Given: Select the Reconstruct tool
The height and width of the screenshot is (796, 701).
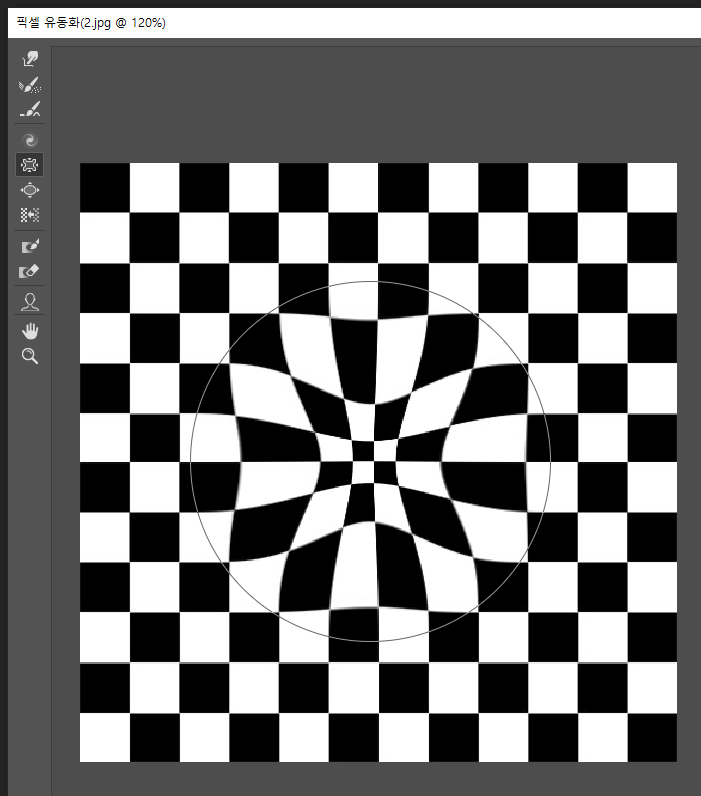Looking at the screenshot, I should click(x=30, y=85).
